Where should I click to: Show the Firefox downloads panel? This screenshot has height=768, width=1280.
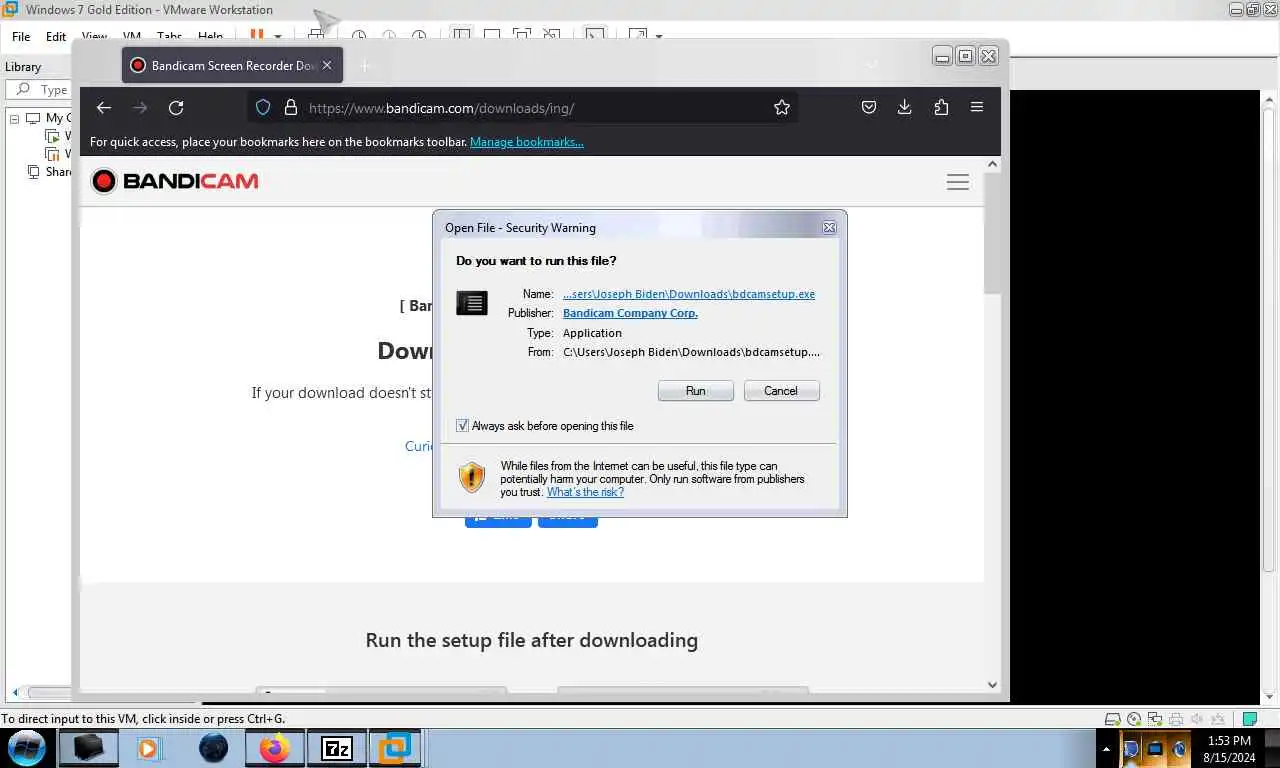[x=905, y=108]
